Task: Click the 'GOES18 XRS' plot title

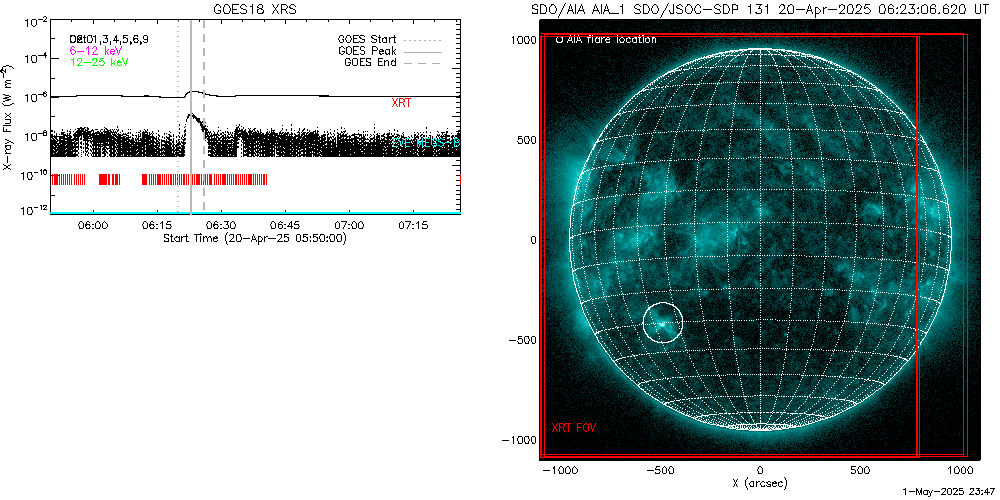Action: click(254, 10)
